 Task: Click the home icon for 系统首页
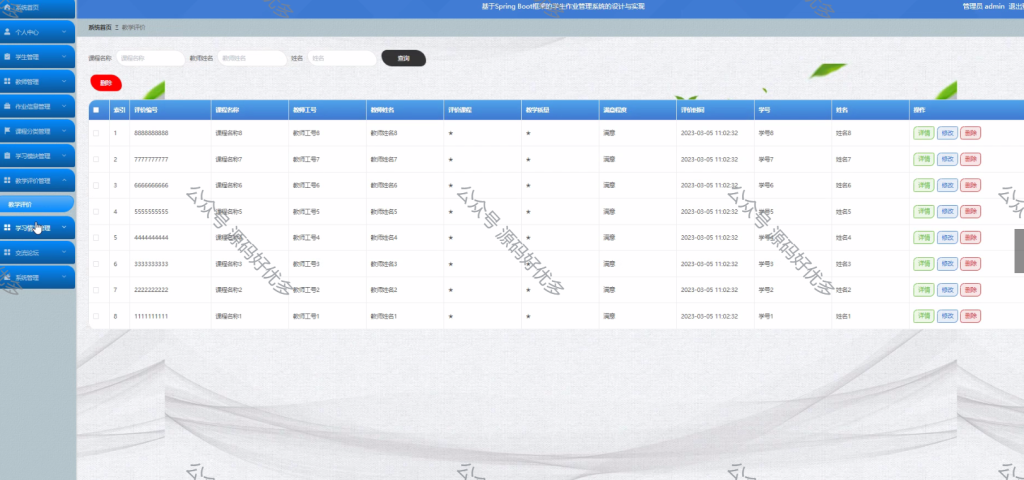7,7
